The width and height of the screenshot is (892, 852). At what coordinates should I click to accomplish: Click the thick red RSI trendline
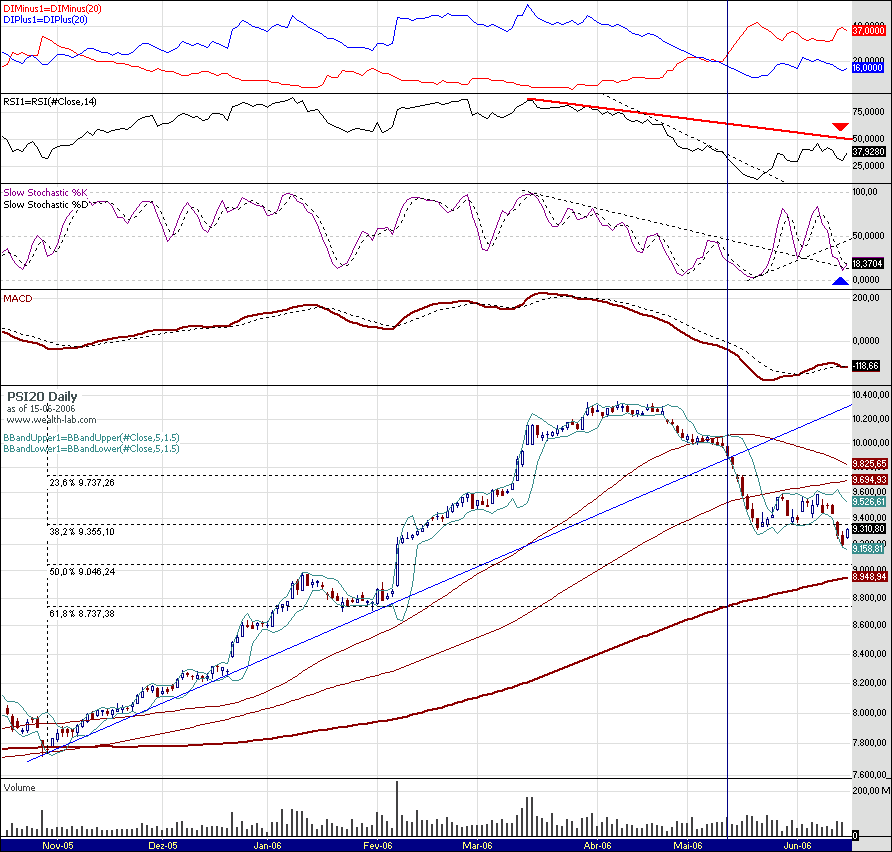(690, 119)
